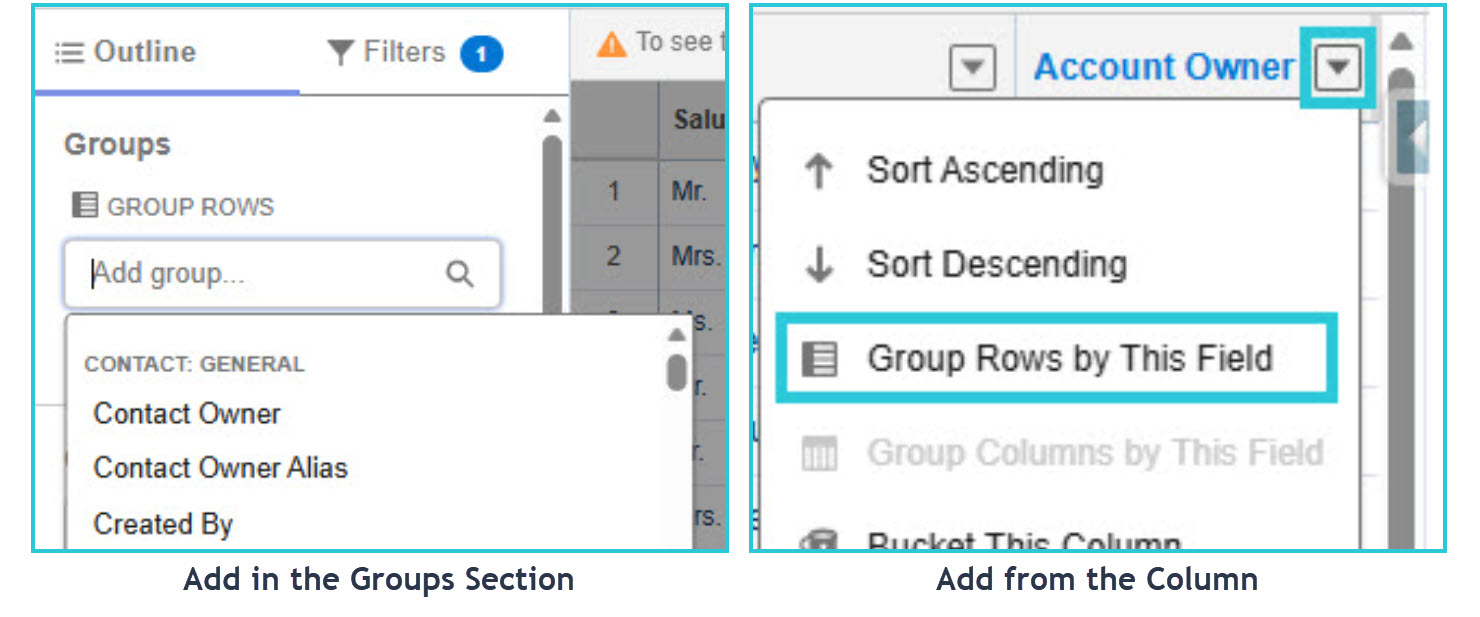1480x617 pixels.
Task: Pick Contact Owner Alias in the dropdown list
Action: 220,468
